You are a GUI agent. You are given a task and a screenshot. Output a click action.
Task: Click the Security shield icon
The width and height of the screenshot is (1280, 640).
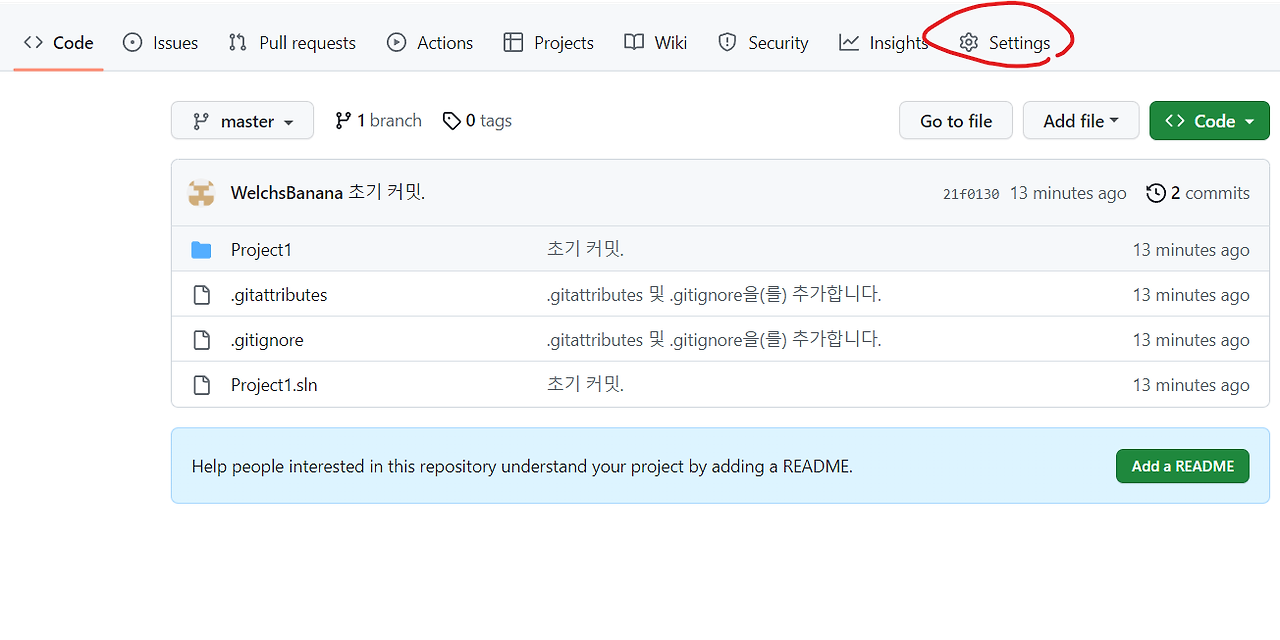point(728,43)
